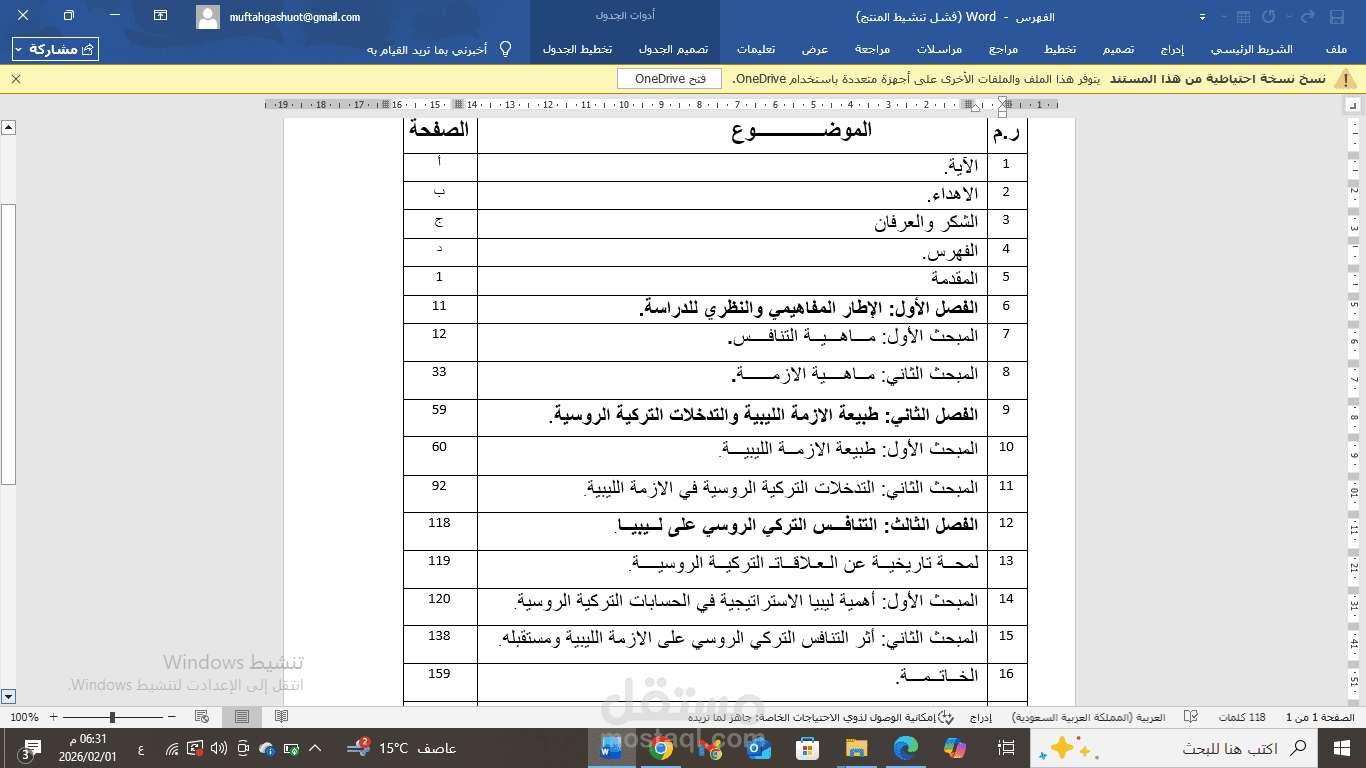
Task: Open the notification center icon
Action: coord(31,750)
